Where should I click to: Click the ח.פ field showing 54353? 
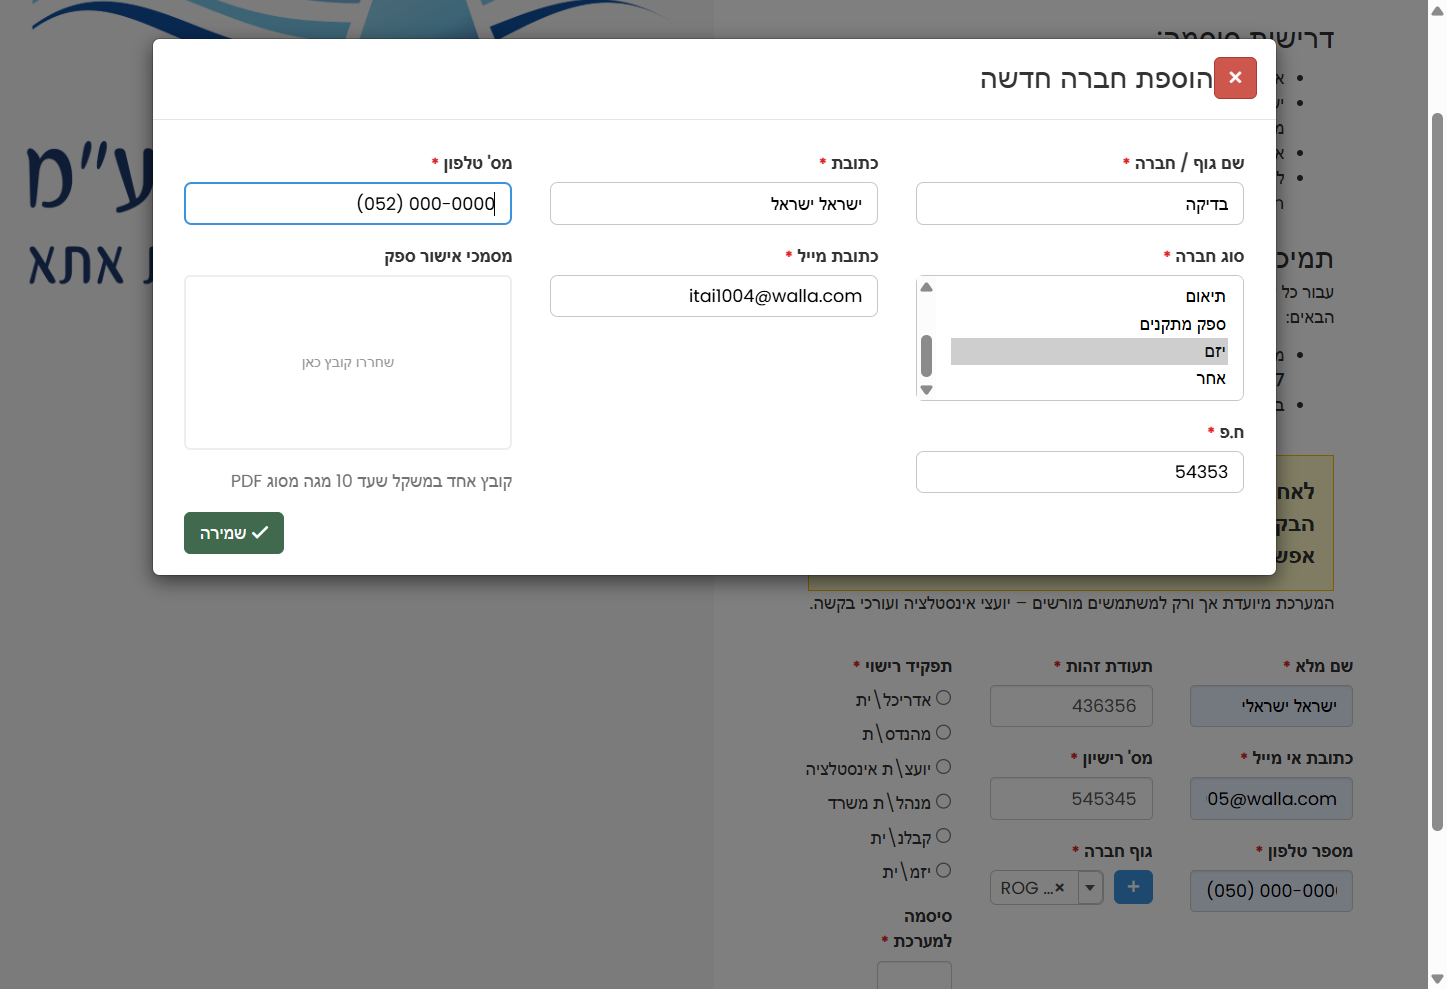tap(1080, 472)
